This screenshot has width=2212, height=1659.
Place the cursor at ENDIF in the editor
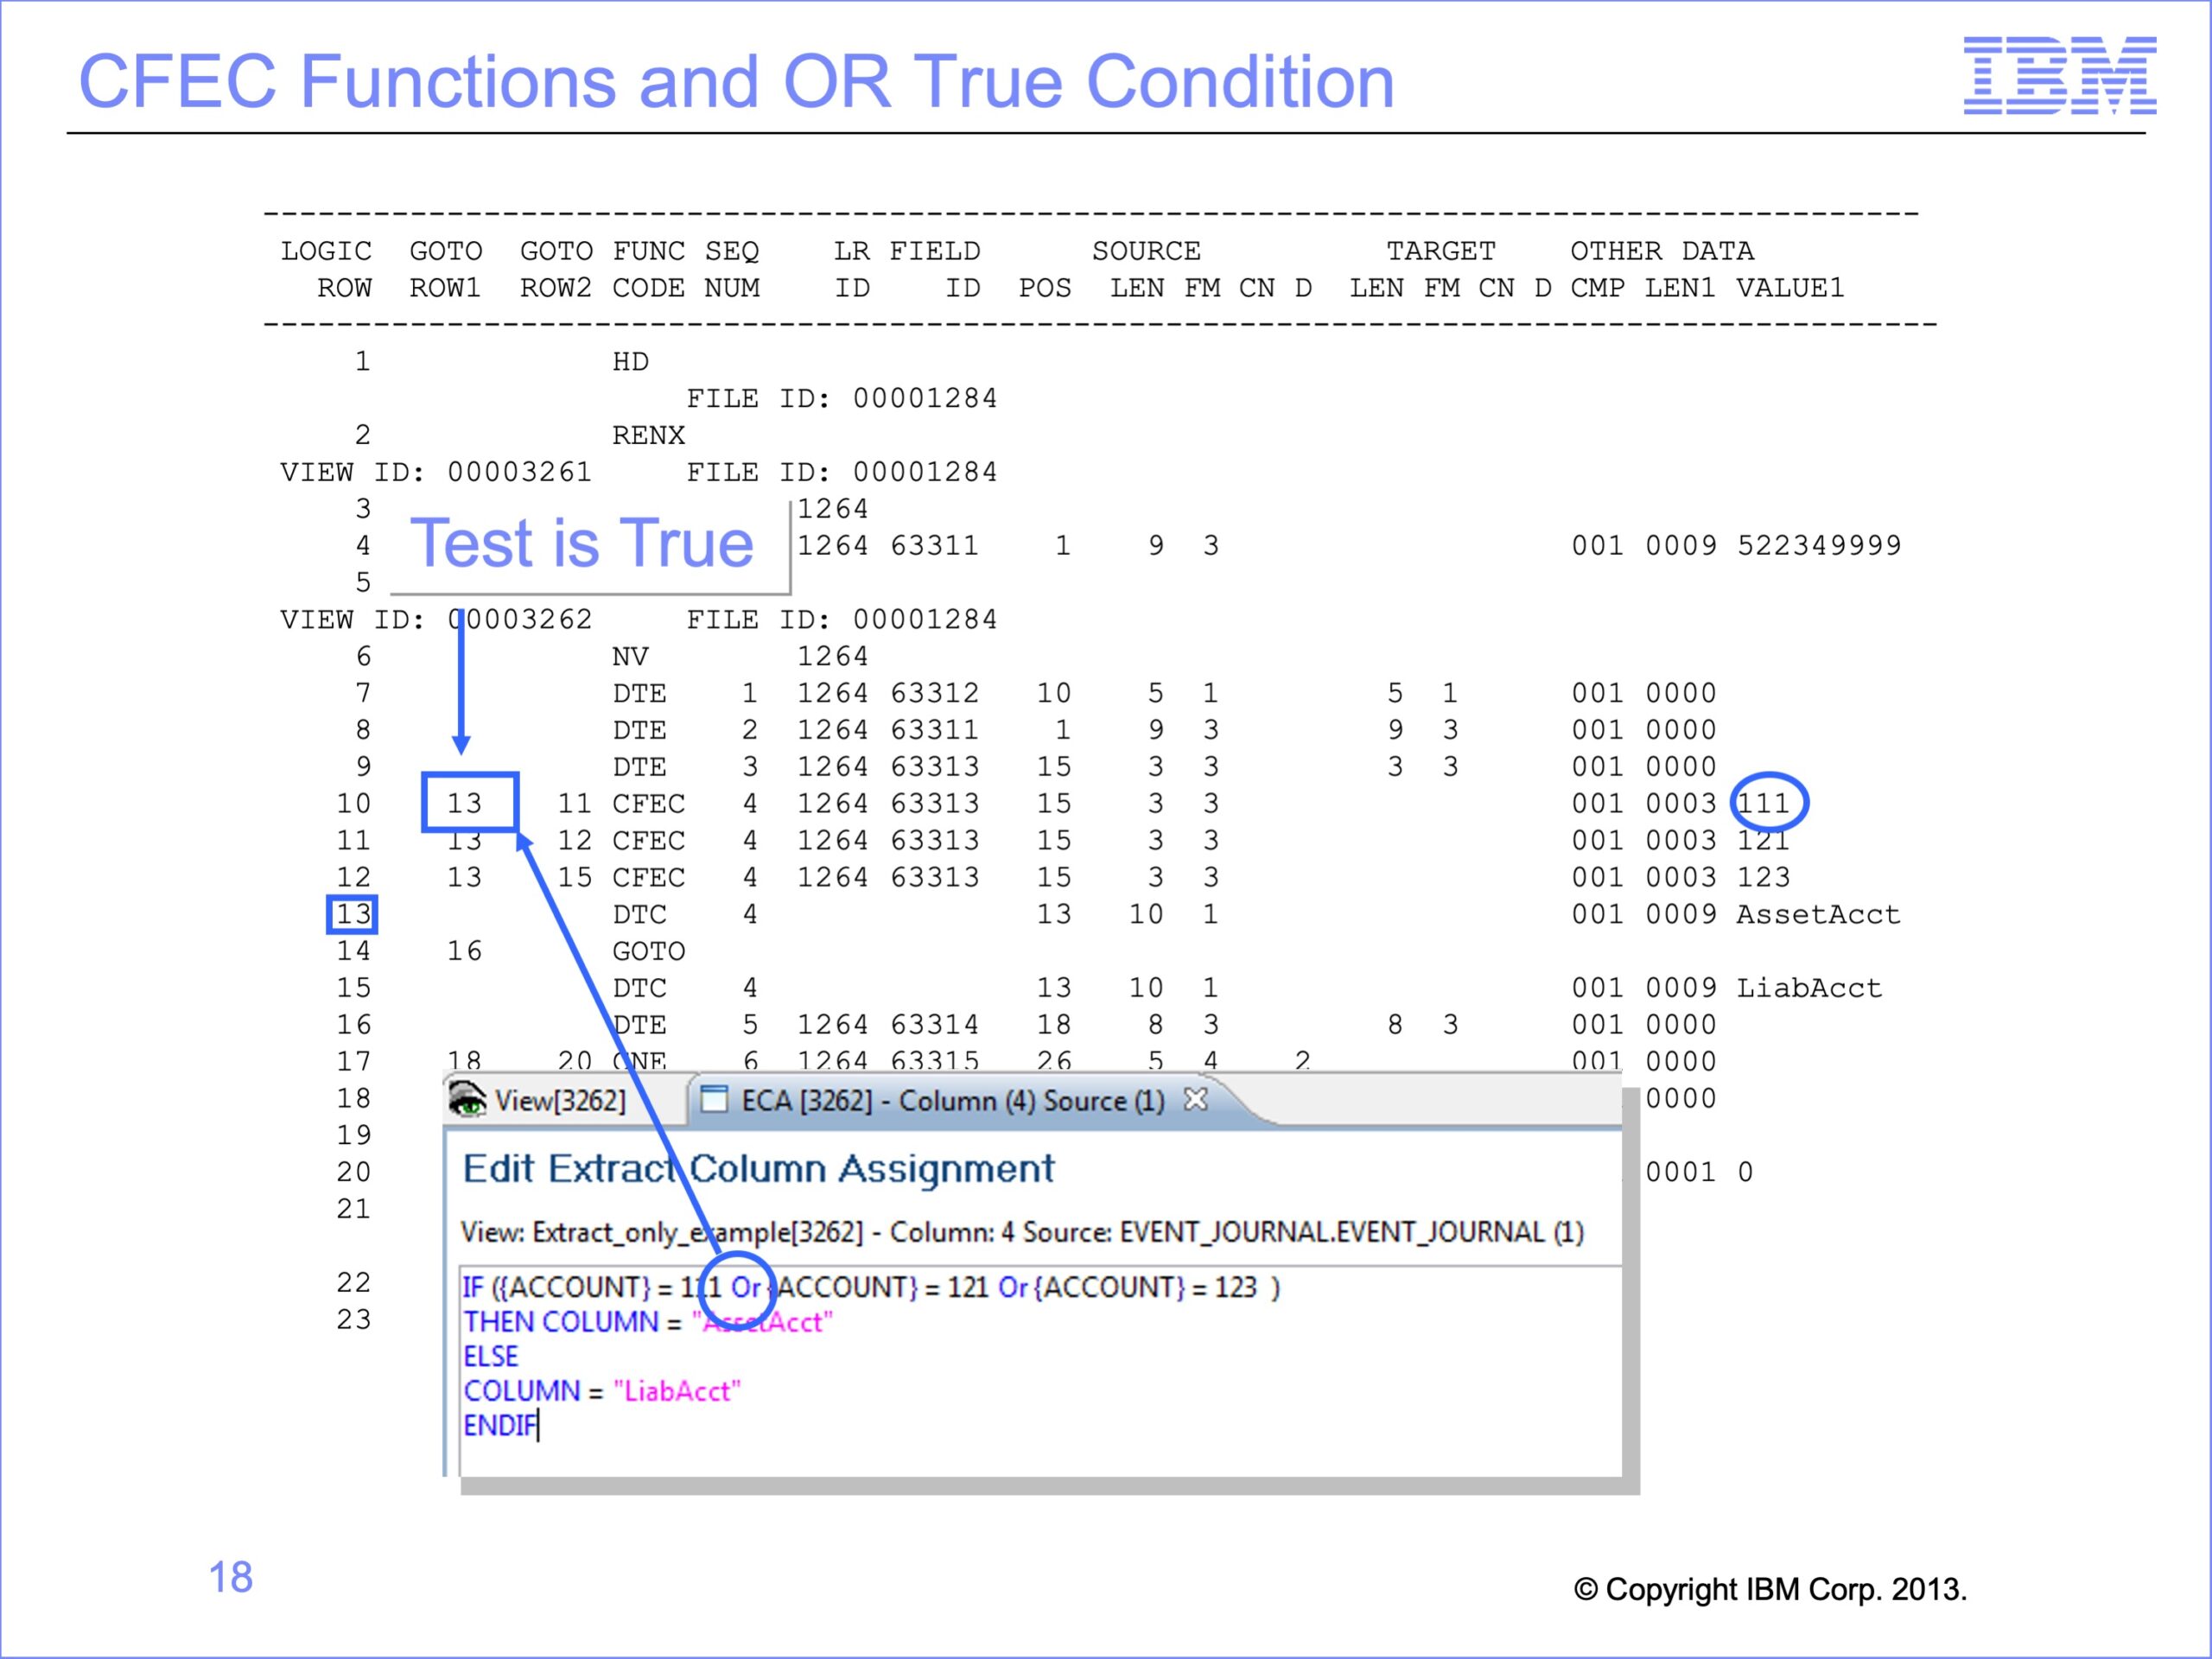500,1425
